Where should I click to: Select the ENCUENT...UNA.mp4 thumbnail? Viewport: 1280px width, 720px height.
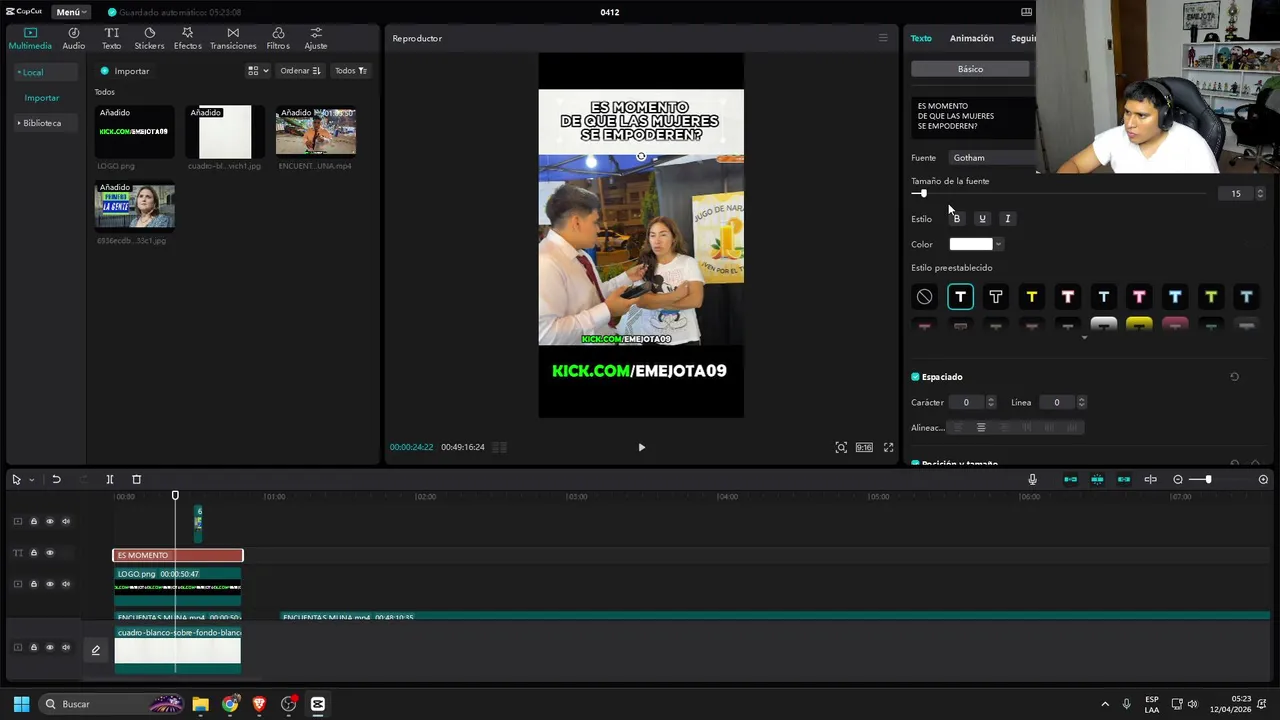[x=316, y=132]
